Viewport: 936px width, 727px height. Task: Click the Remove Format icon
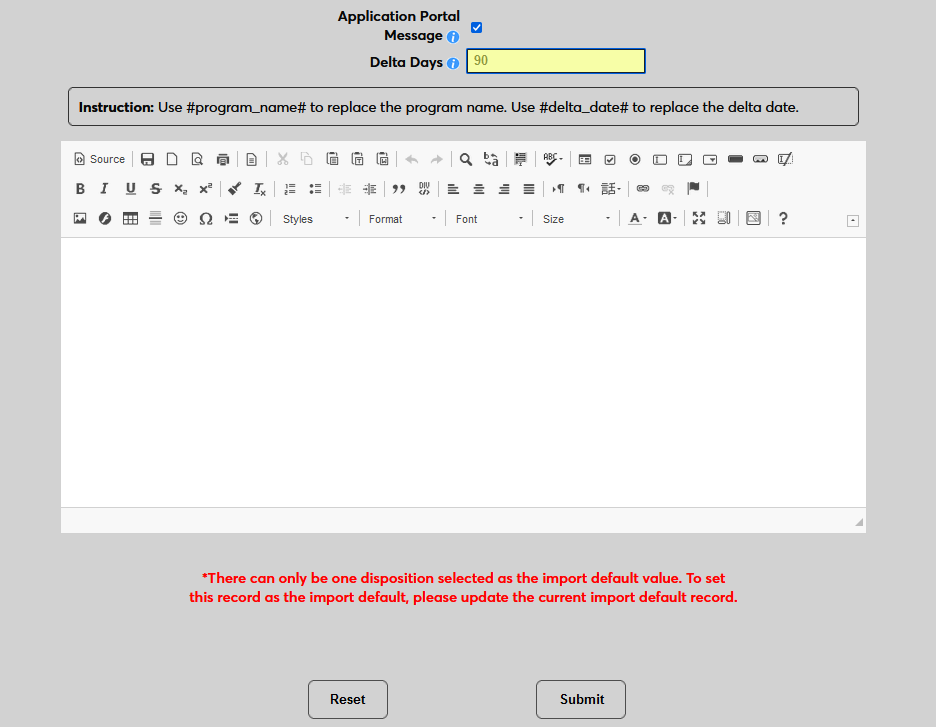(260, 189)
